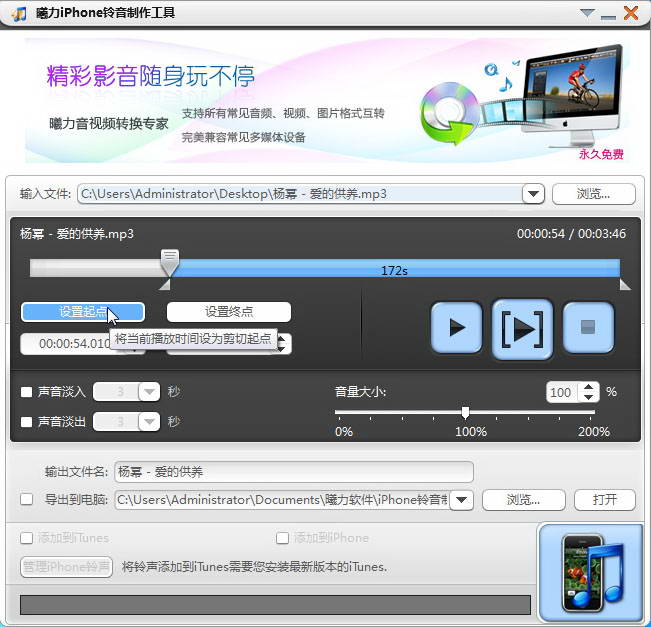The width and height of the screenshot is (651, 627).
Task: Click the 输出文件名 text field
Action: (294, 472)
